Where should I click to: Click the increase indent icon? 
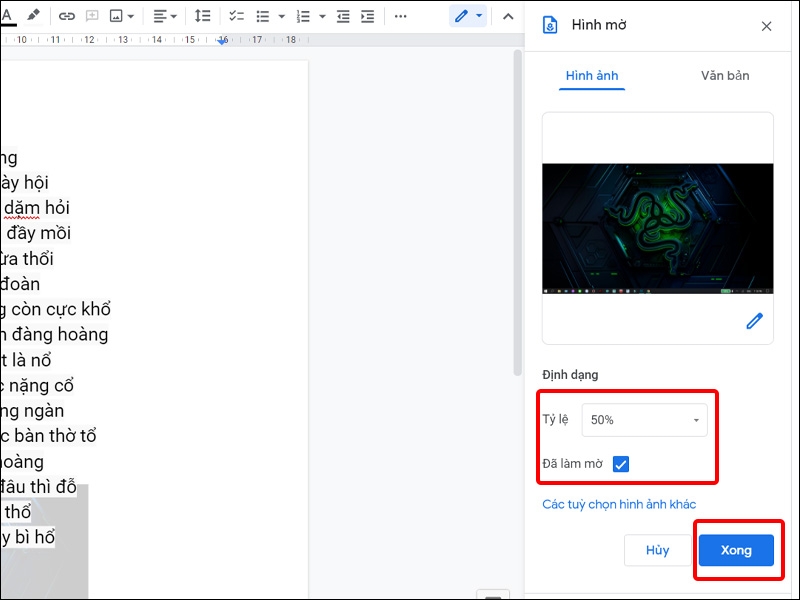(x=367, y=16)
